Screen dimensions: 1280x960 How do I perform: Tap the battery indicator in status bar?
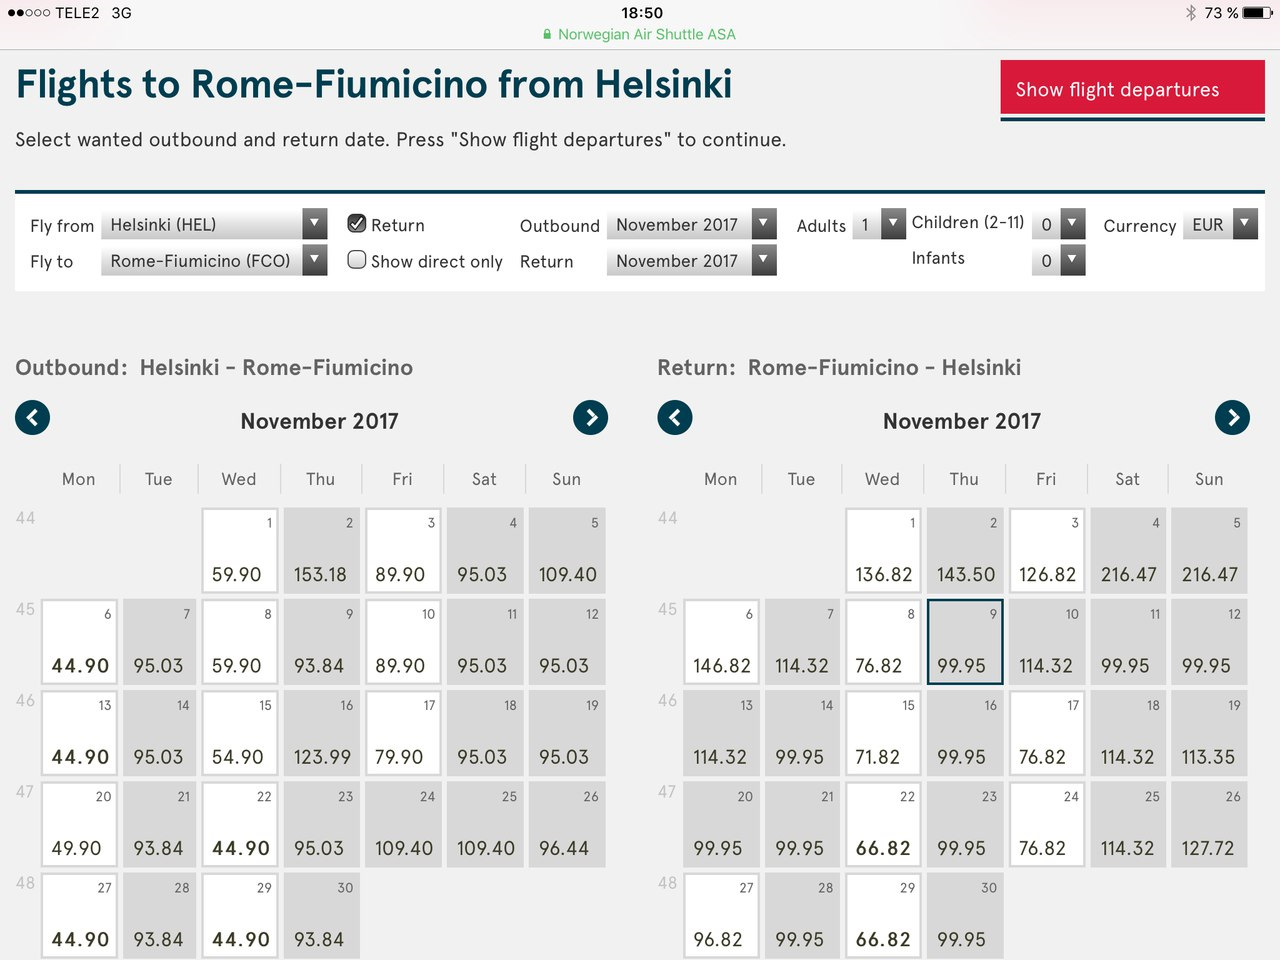click(x=1258, y=13)
